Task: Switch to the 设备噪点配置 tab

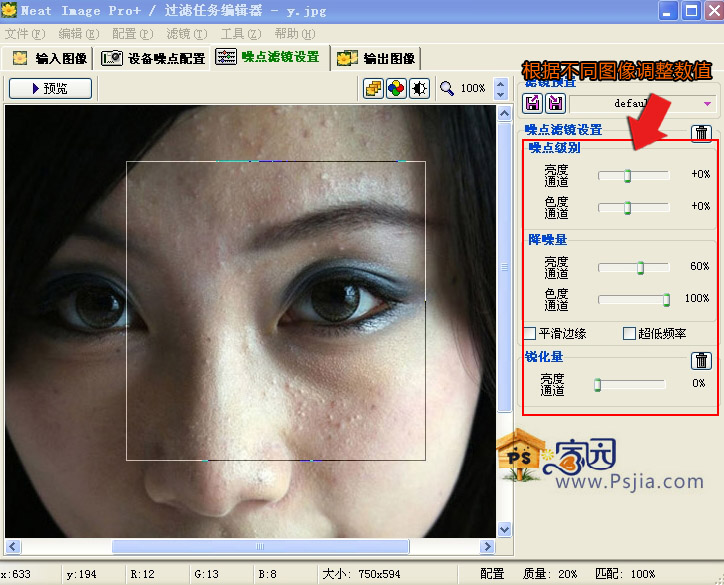Action: coord(156,58)
